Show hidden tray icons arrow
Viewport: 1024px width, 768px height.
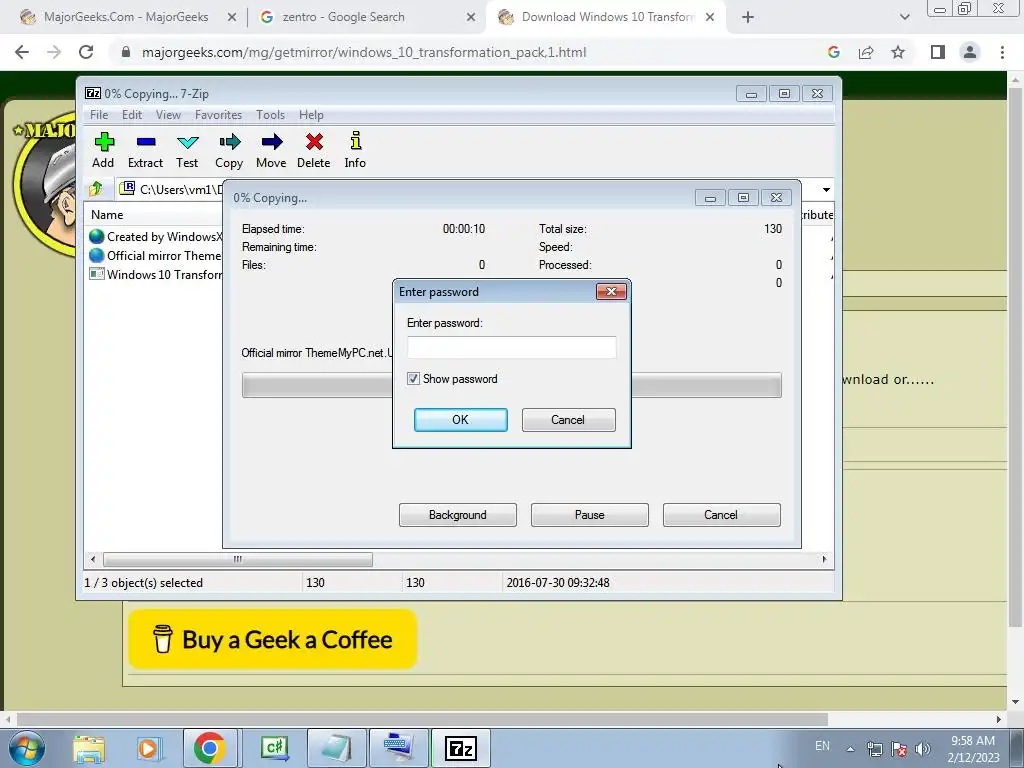pyautogui.click(x=850, y=749)
